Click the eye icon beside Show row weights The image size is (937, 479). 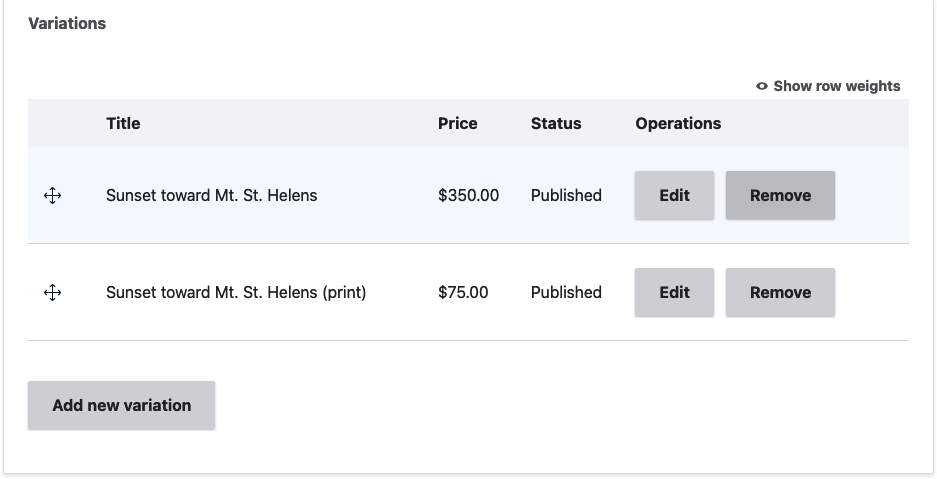(x=761, y=86)
